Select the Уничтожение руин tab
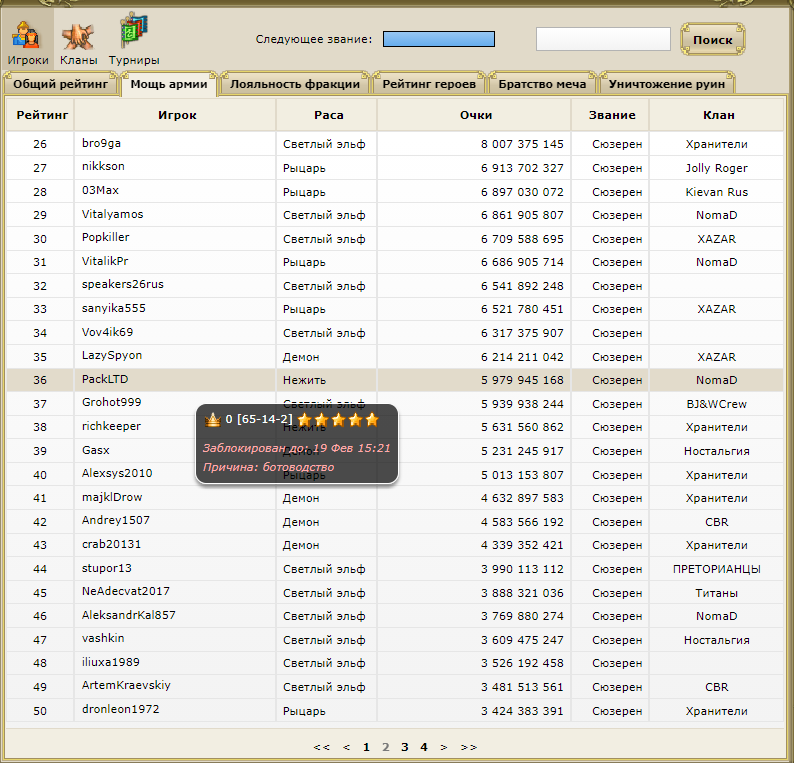Viewport: 794px width, 763px height. pos(666,84)
